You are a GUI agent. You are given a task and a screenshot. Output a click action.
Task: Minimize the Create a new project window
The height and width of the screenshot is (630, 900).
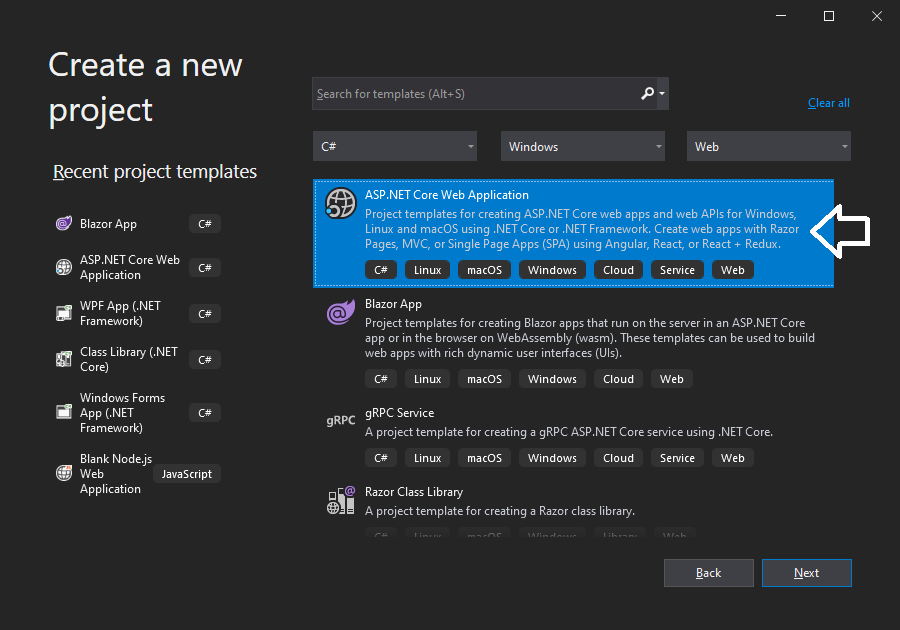coord(781,16)
